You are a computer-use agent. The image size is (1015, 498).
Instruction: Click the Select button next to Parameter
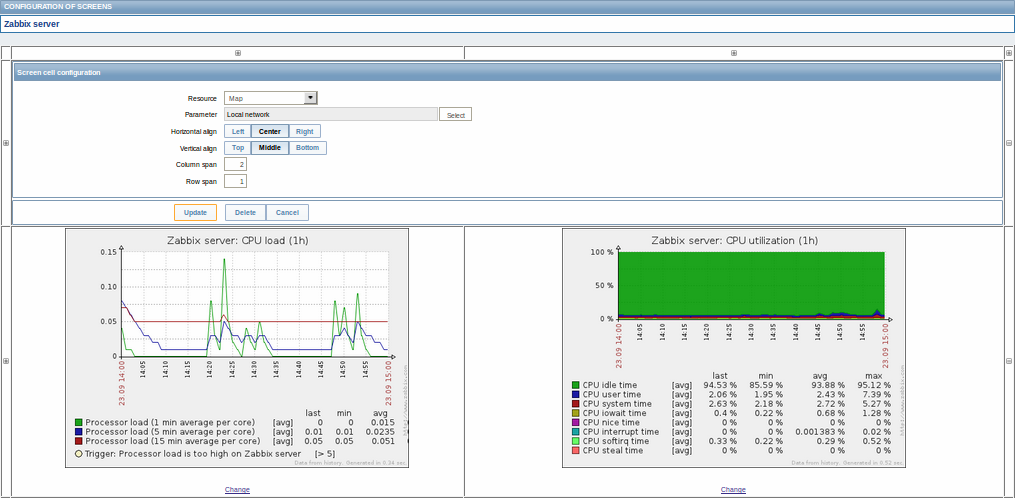456,115
